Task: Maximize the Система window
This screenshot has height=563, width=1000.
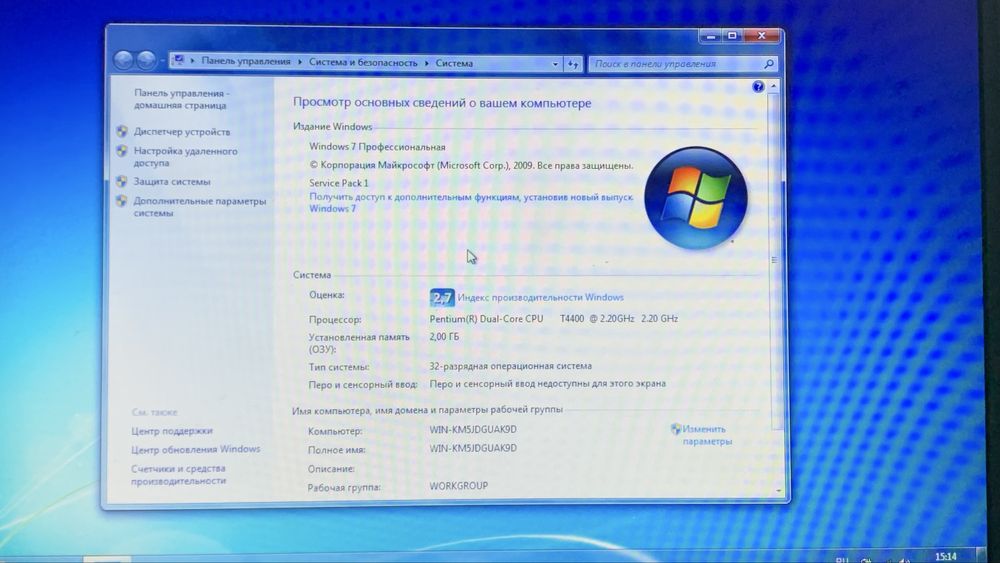Action: pyautogui.click(x=732, y=36)
